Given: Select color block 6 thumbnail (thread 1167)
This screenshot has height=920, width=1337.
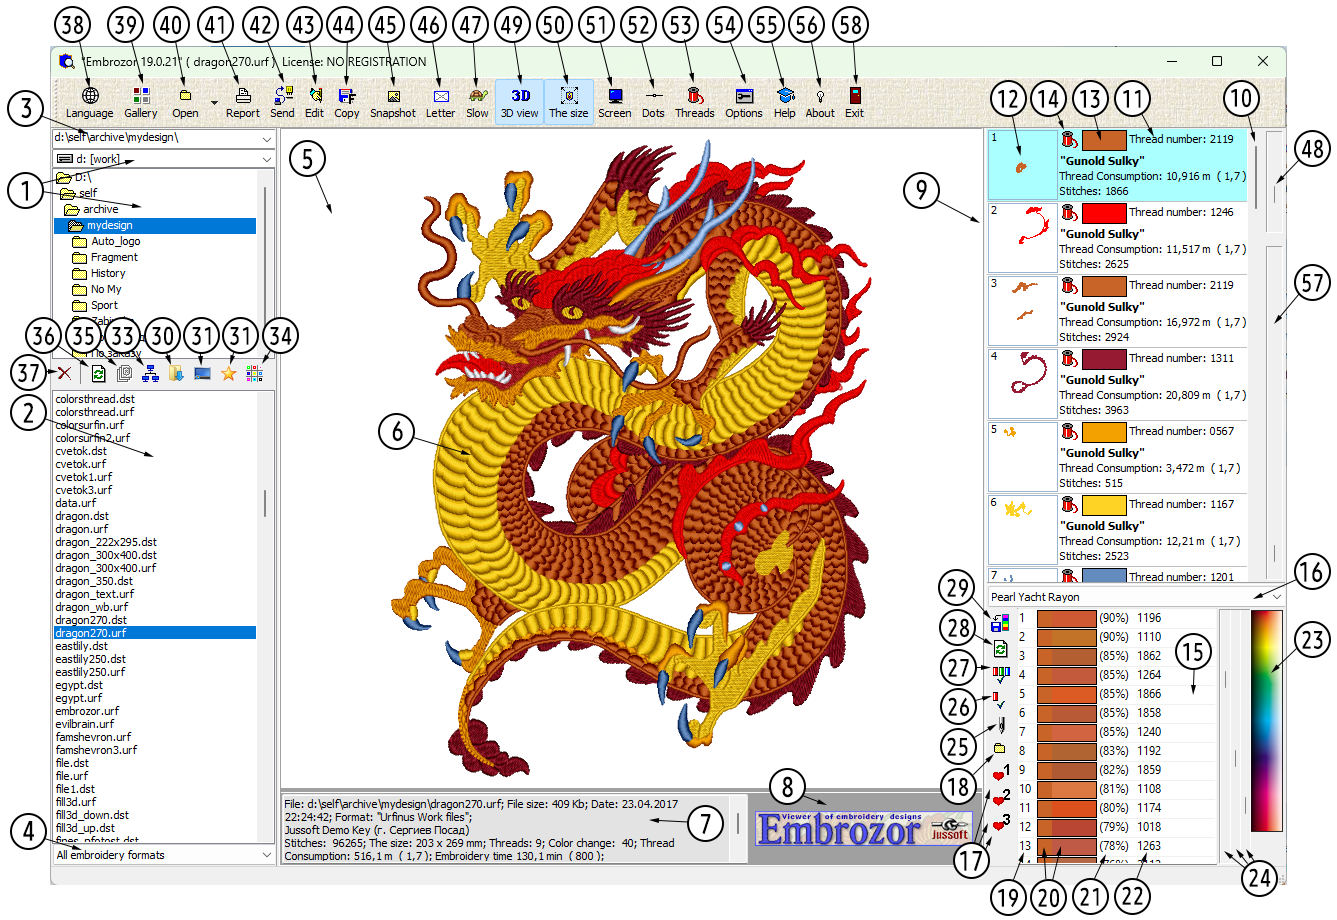Looking at the screenshot, I should (x=1022, y=530).
